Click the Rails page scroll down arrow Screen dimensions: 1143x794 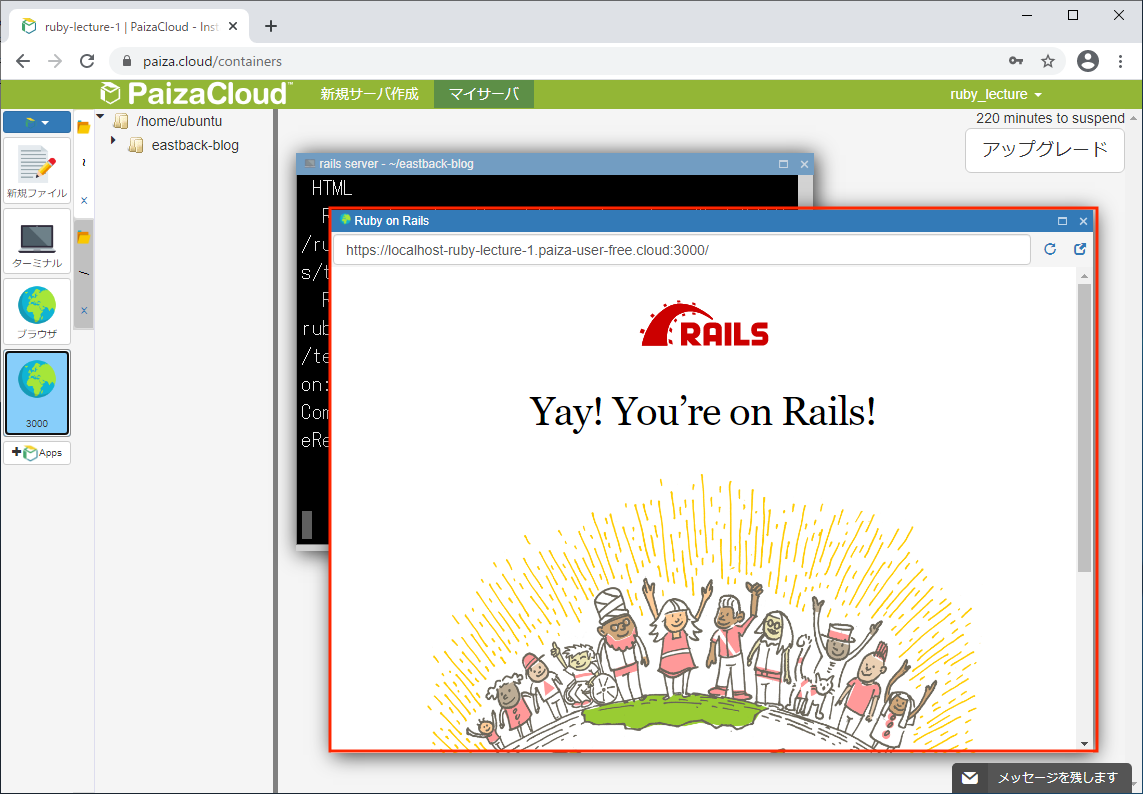point(1084,744)
